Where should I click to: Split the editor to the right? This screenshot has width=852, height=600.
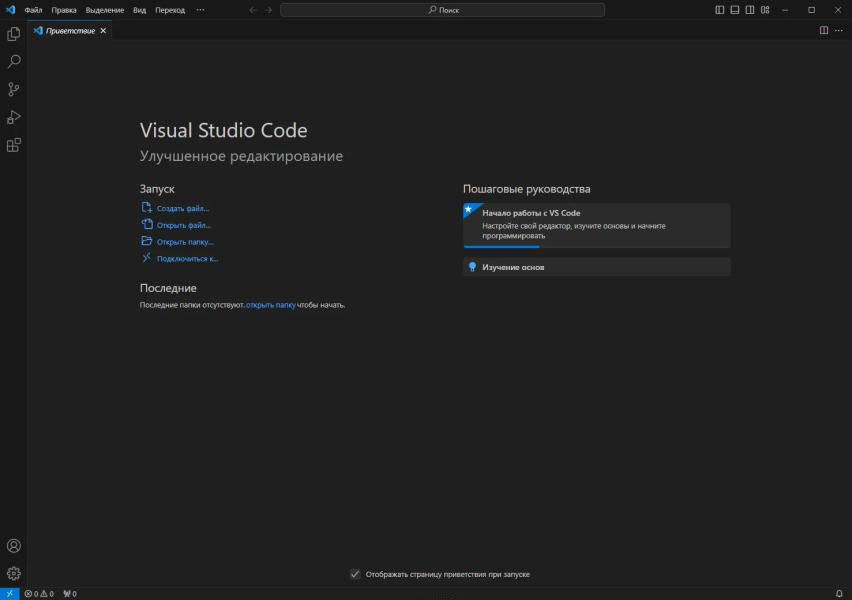(x=824, y=30)
